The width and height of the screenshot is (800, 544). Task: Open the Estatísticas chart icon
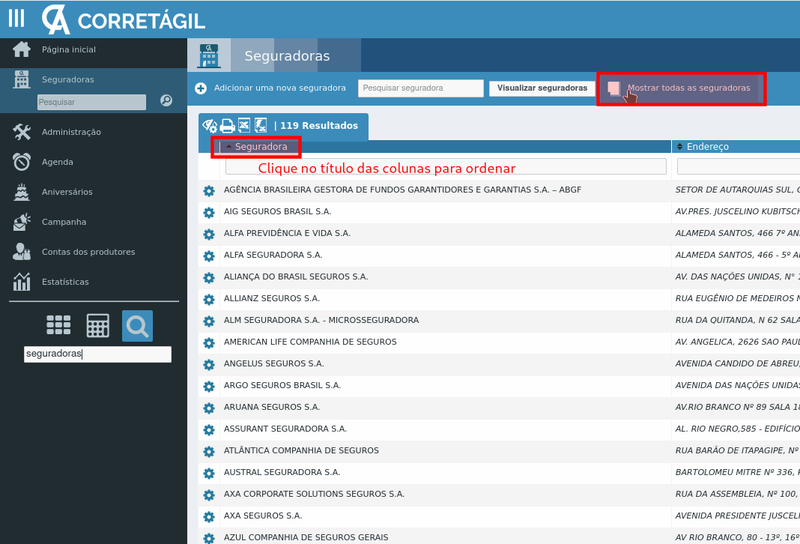[x=21, y=282]
